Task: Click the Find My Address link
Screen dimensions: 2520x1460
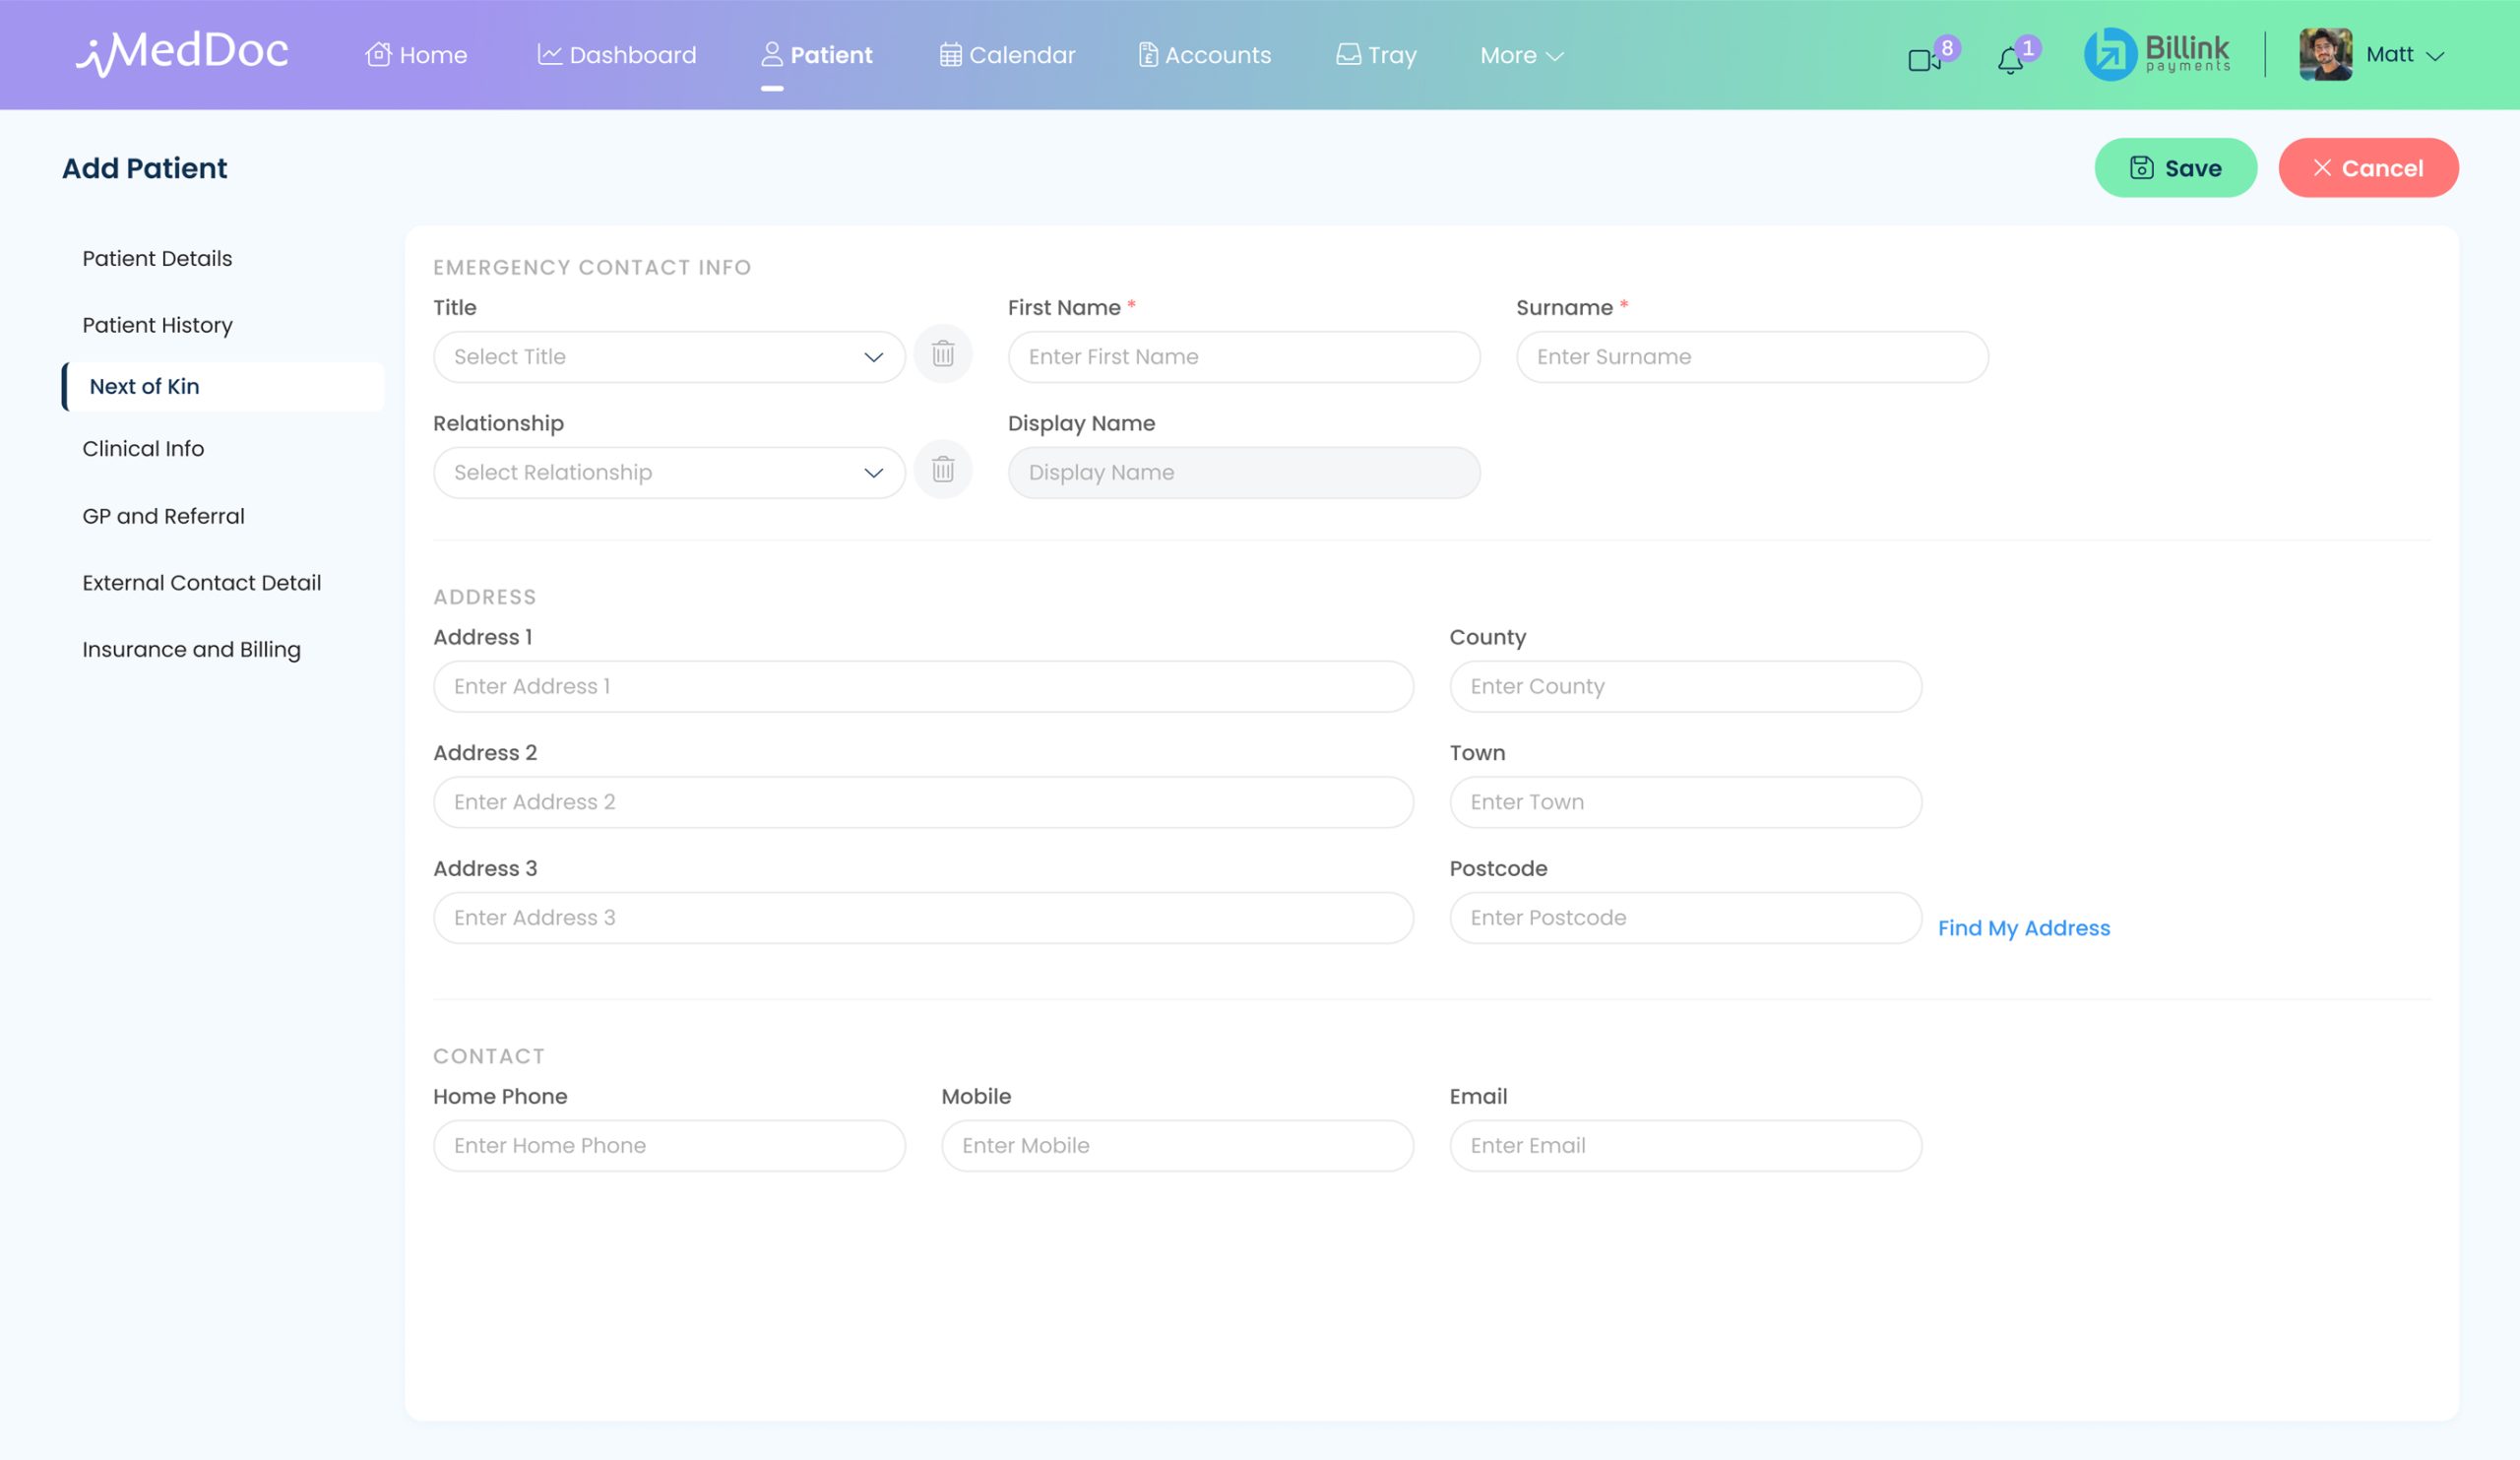Action: [x=2024, y=928]
